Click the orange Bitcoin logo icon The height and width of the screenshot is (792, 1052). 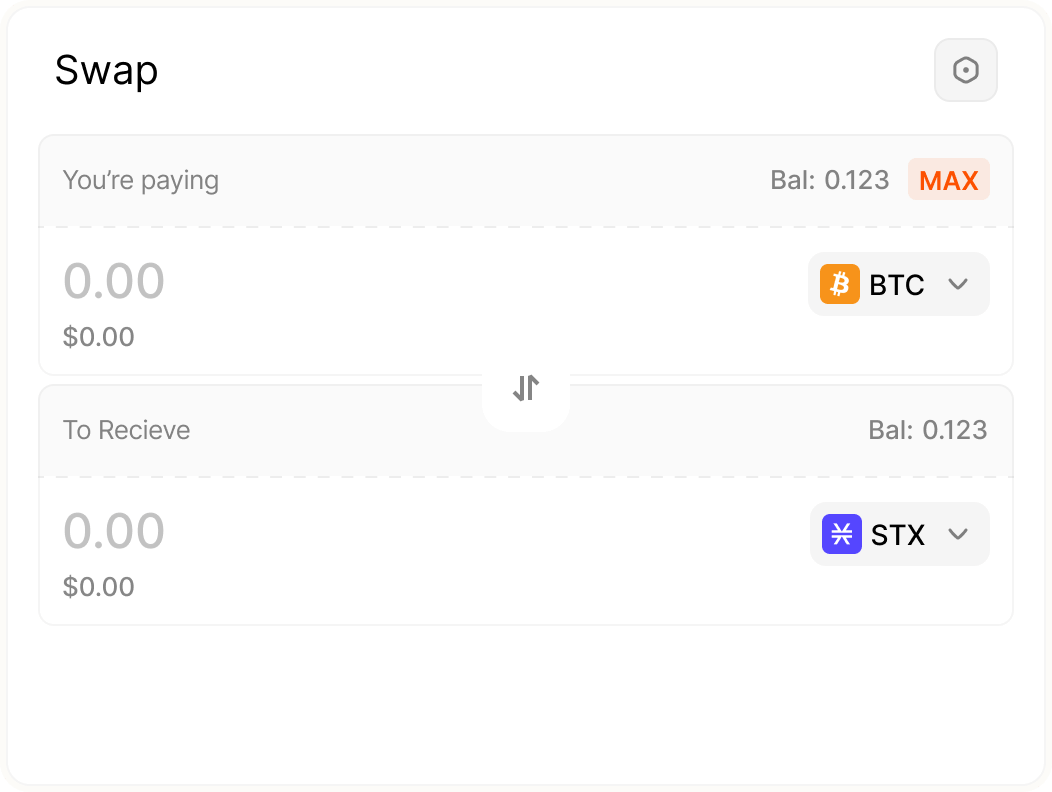[840, 284]
